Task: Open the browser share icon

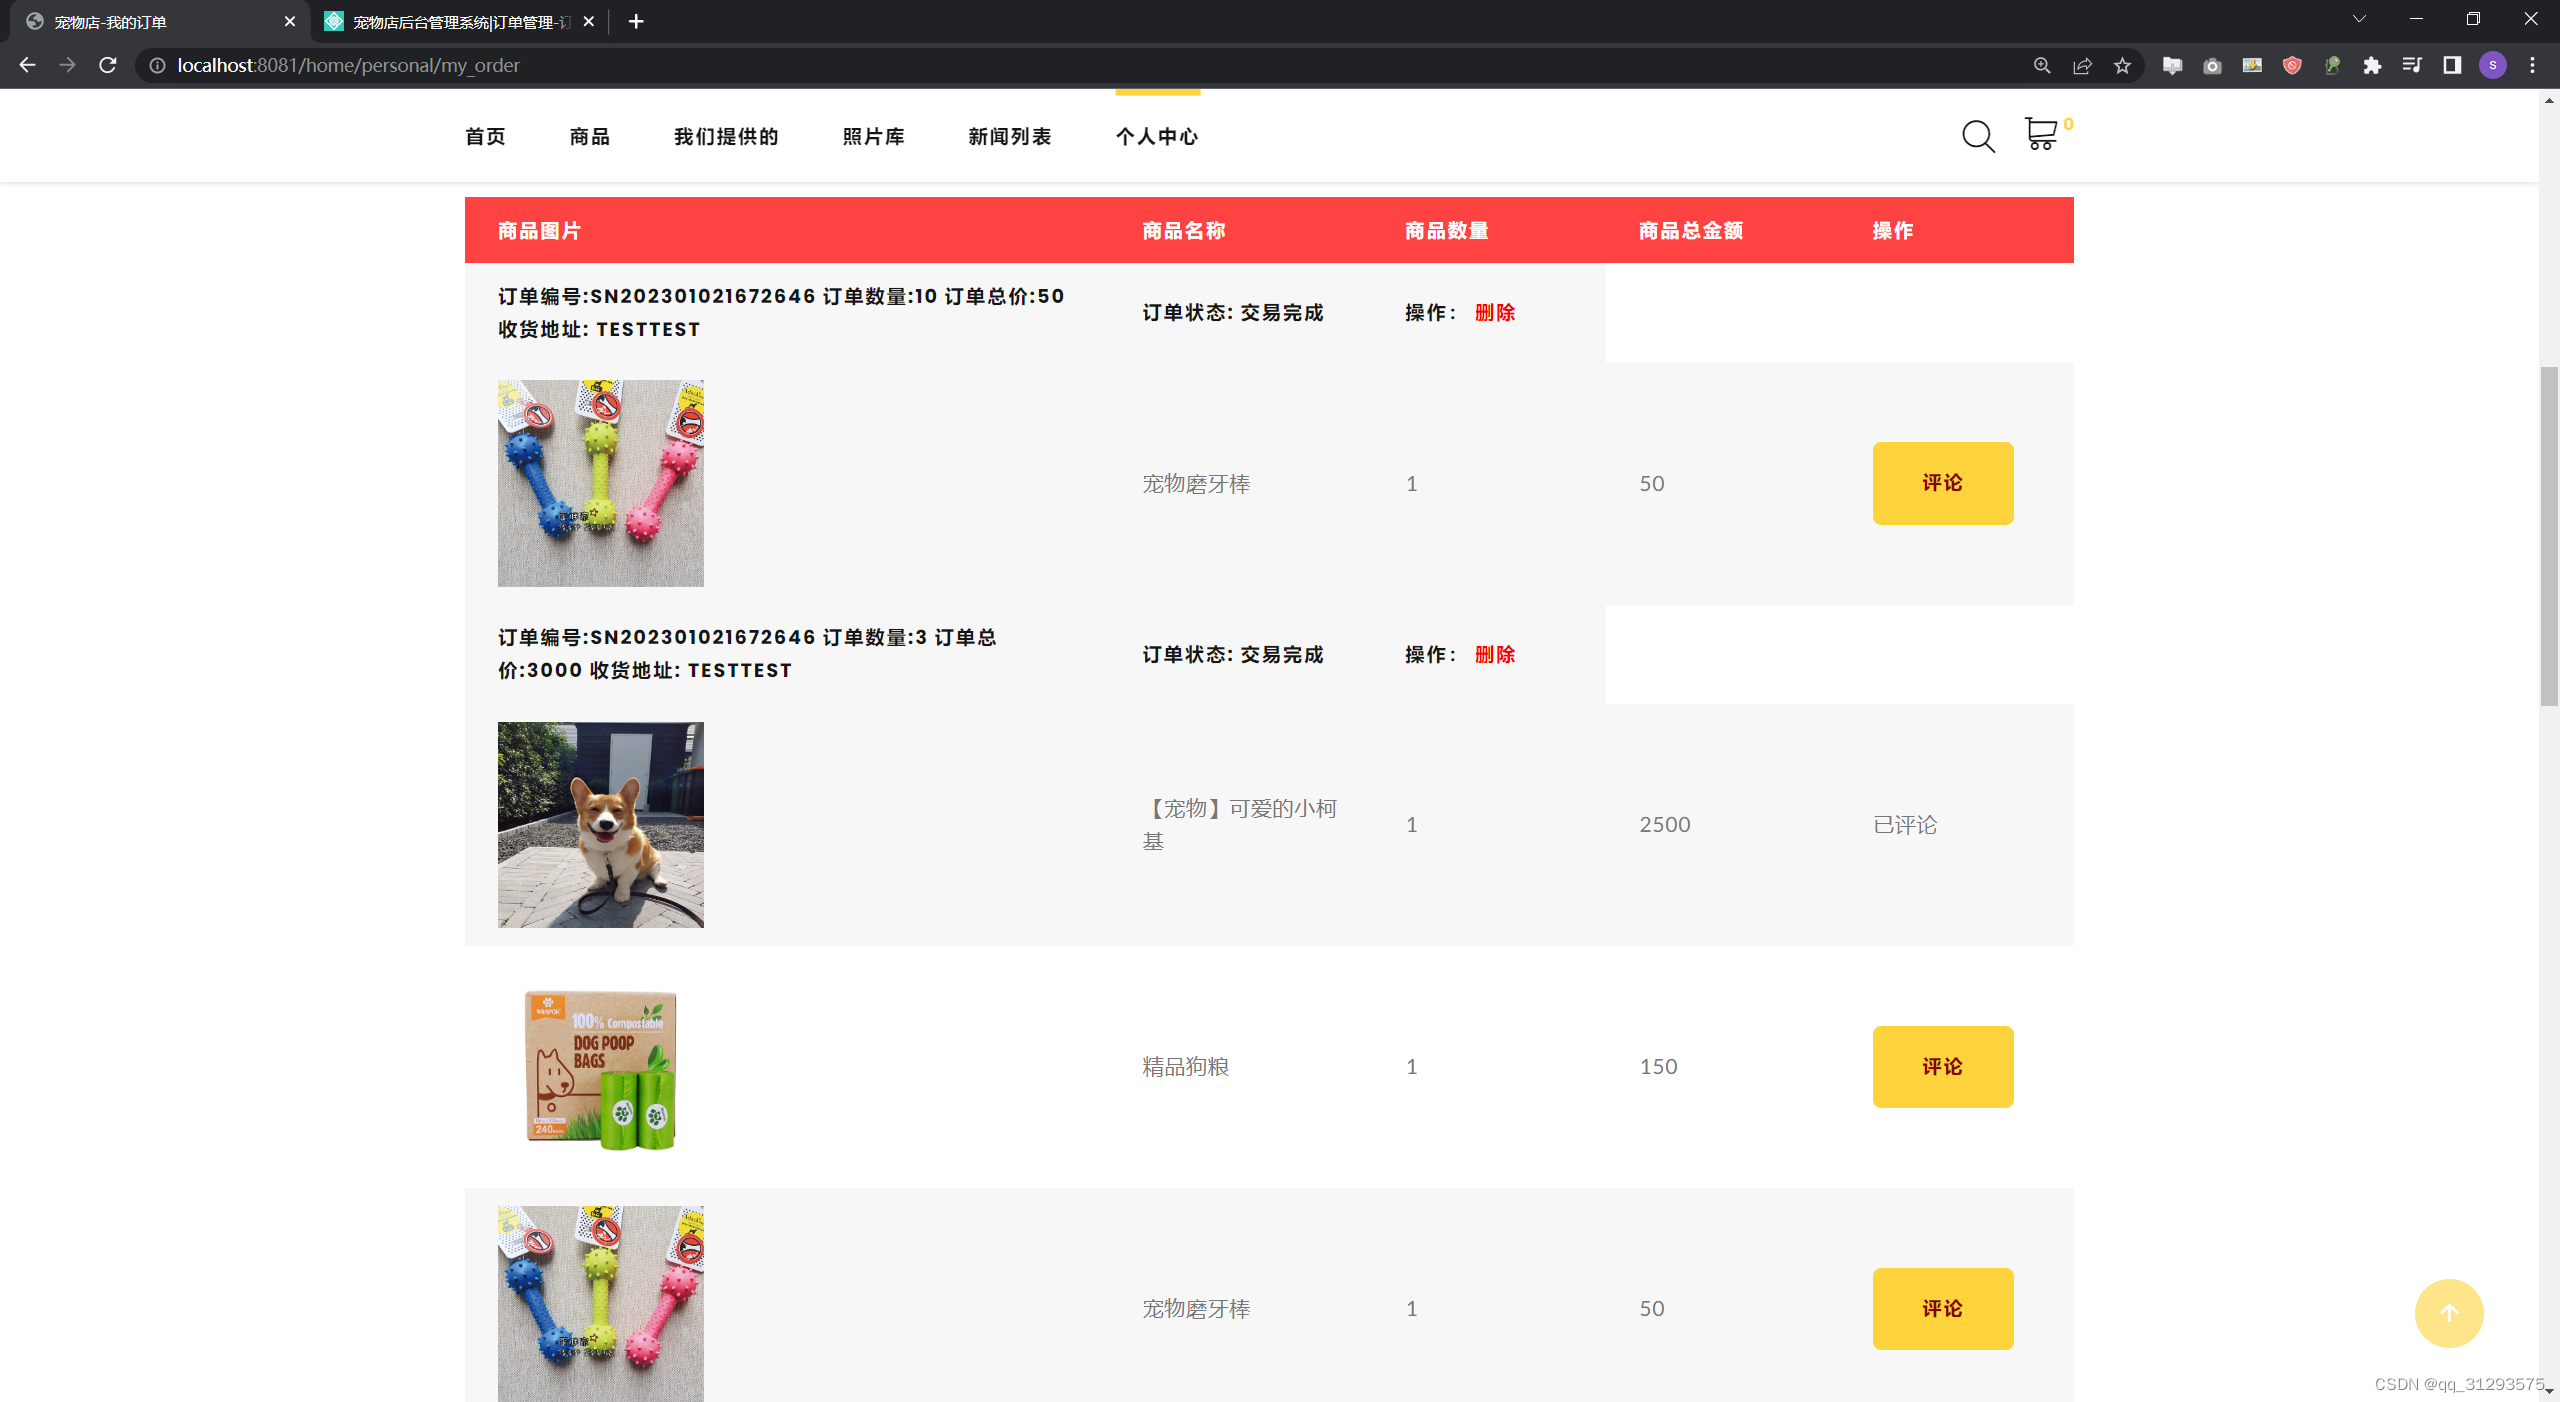Action: pos(2082,65)
